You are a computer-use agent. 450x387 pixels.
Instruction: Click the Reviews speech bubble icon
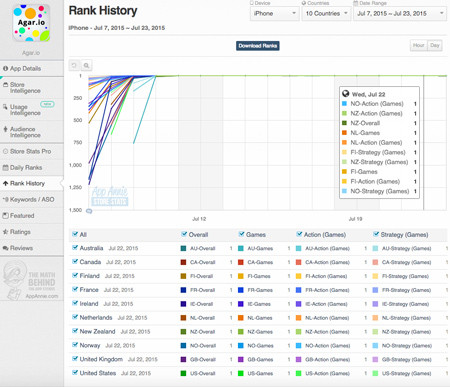pos(5,248)
